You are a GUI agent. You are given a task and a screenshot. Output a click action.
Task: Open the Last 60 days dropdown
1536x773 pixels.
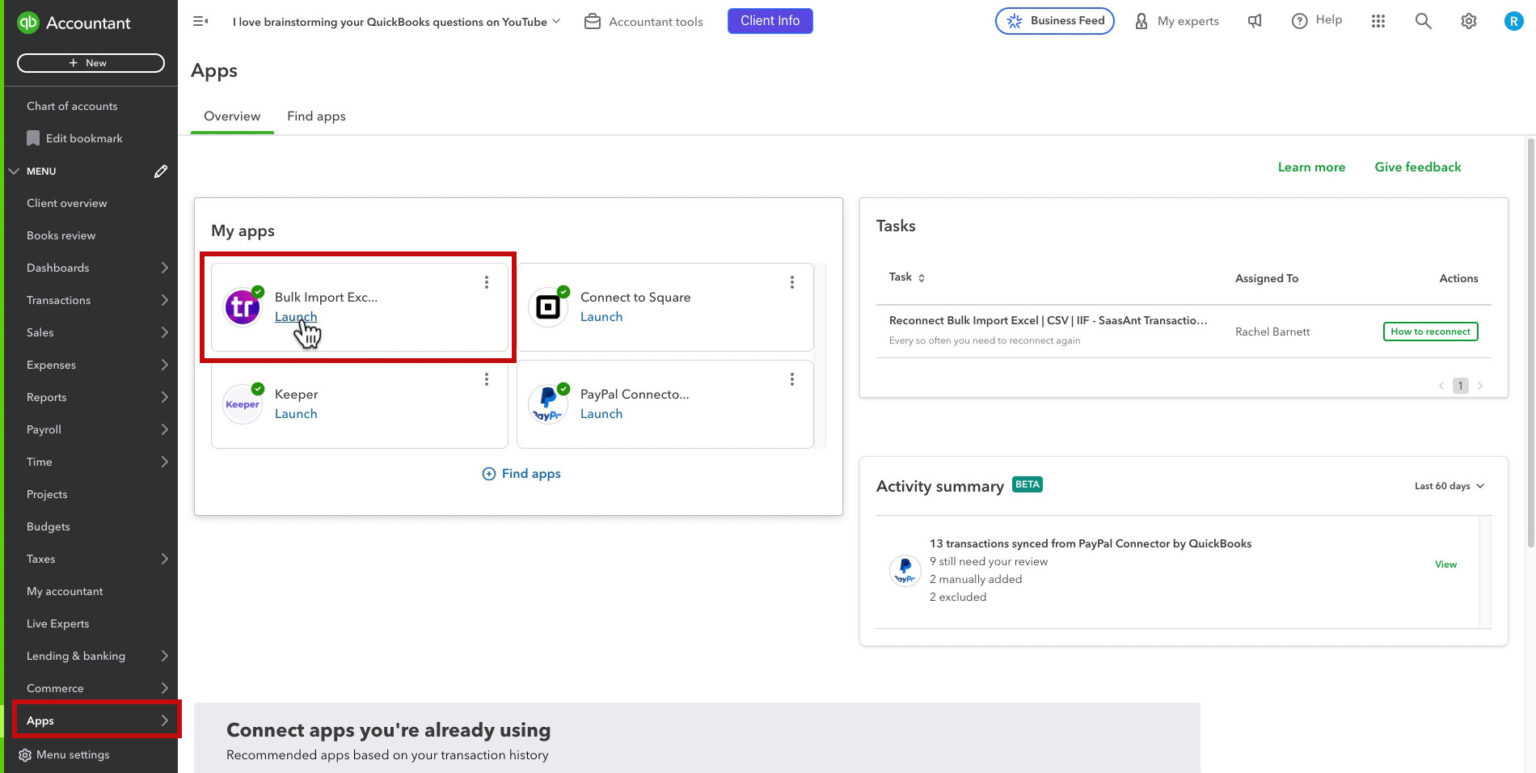pyautogui.click(x=1449, y=486)
